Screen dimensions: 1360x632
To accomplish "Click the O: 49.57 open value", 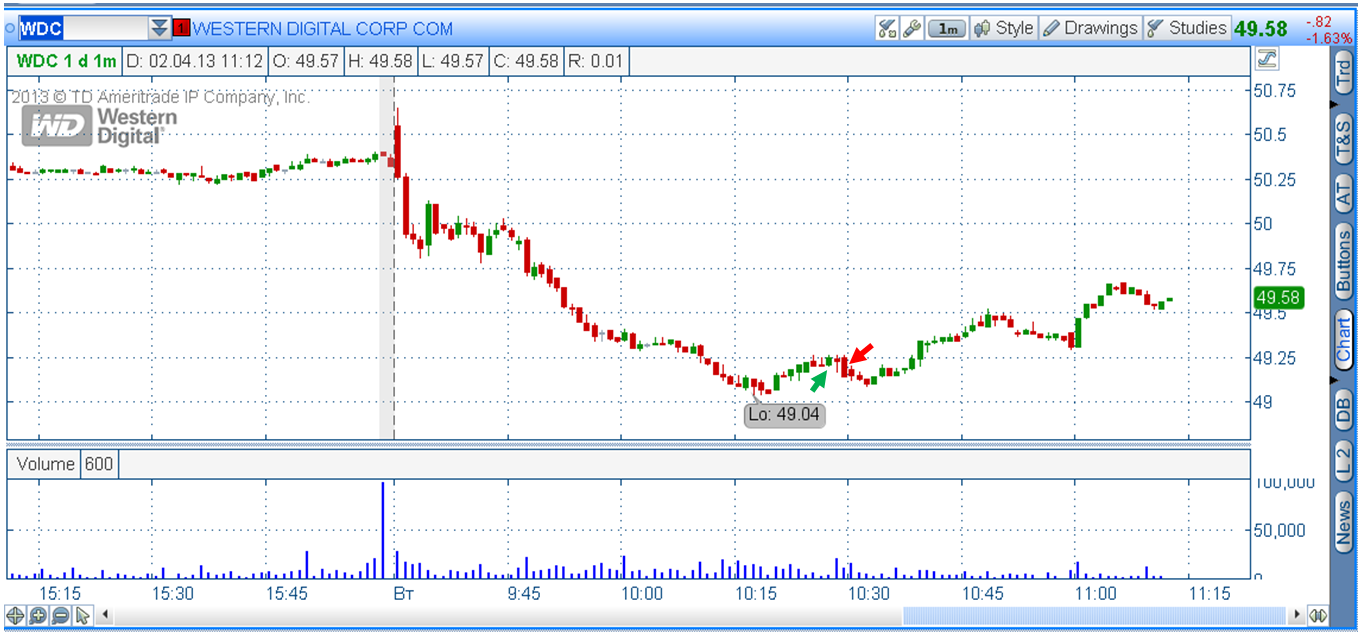I will click(305, 61).
